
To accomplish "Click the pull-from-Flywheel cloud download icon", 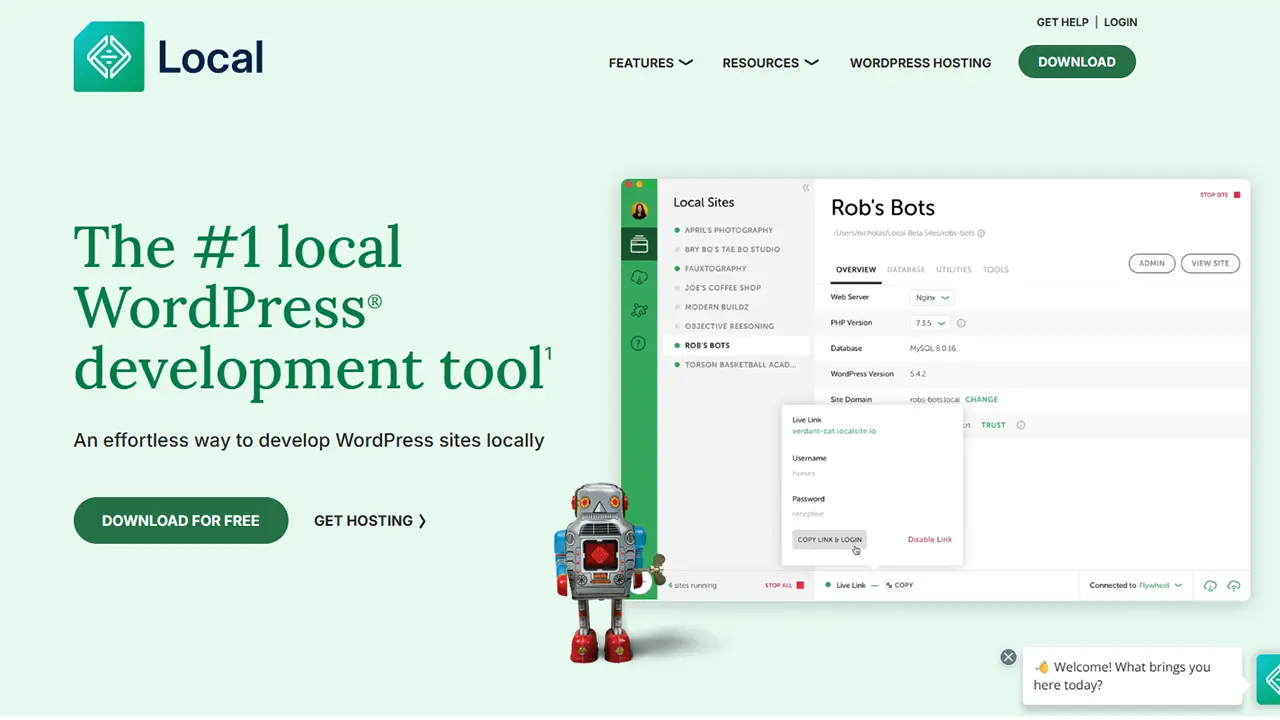I will point(1210,586).
